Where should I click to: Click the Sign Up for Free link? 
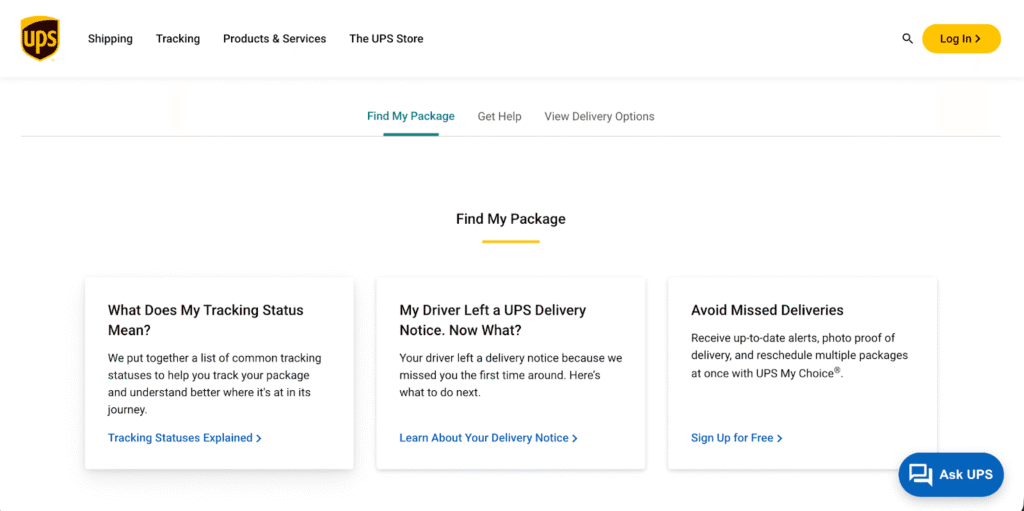[x=732, y=438]
